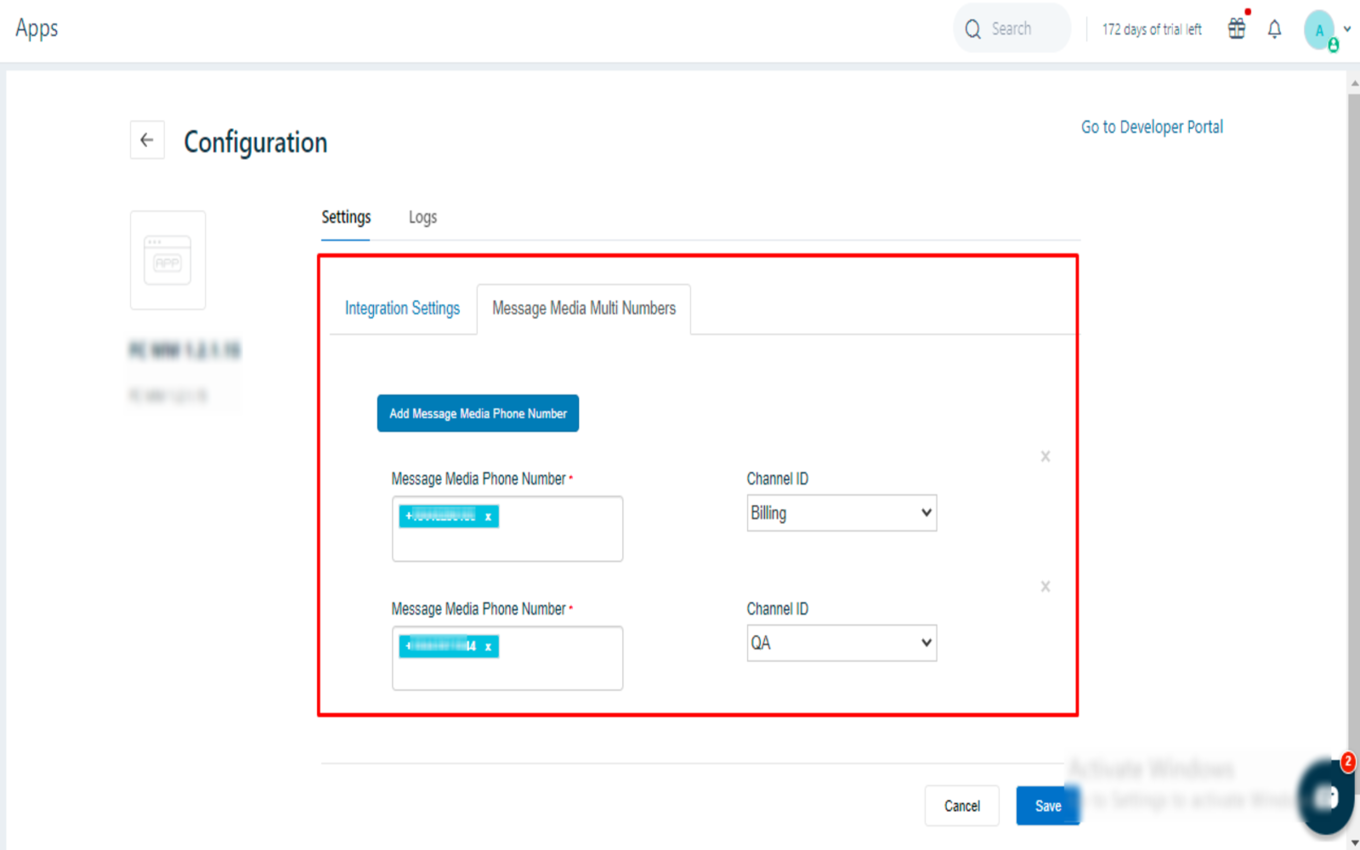1360x850 pixels.
Task: Open the Channel ID dropdown showing QA
Action: 841,644
